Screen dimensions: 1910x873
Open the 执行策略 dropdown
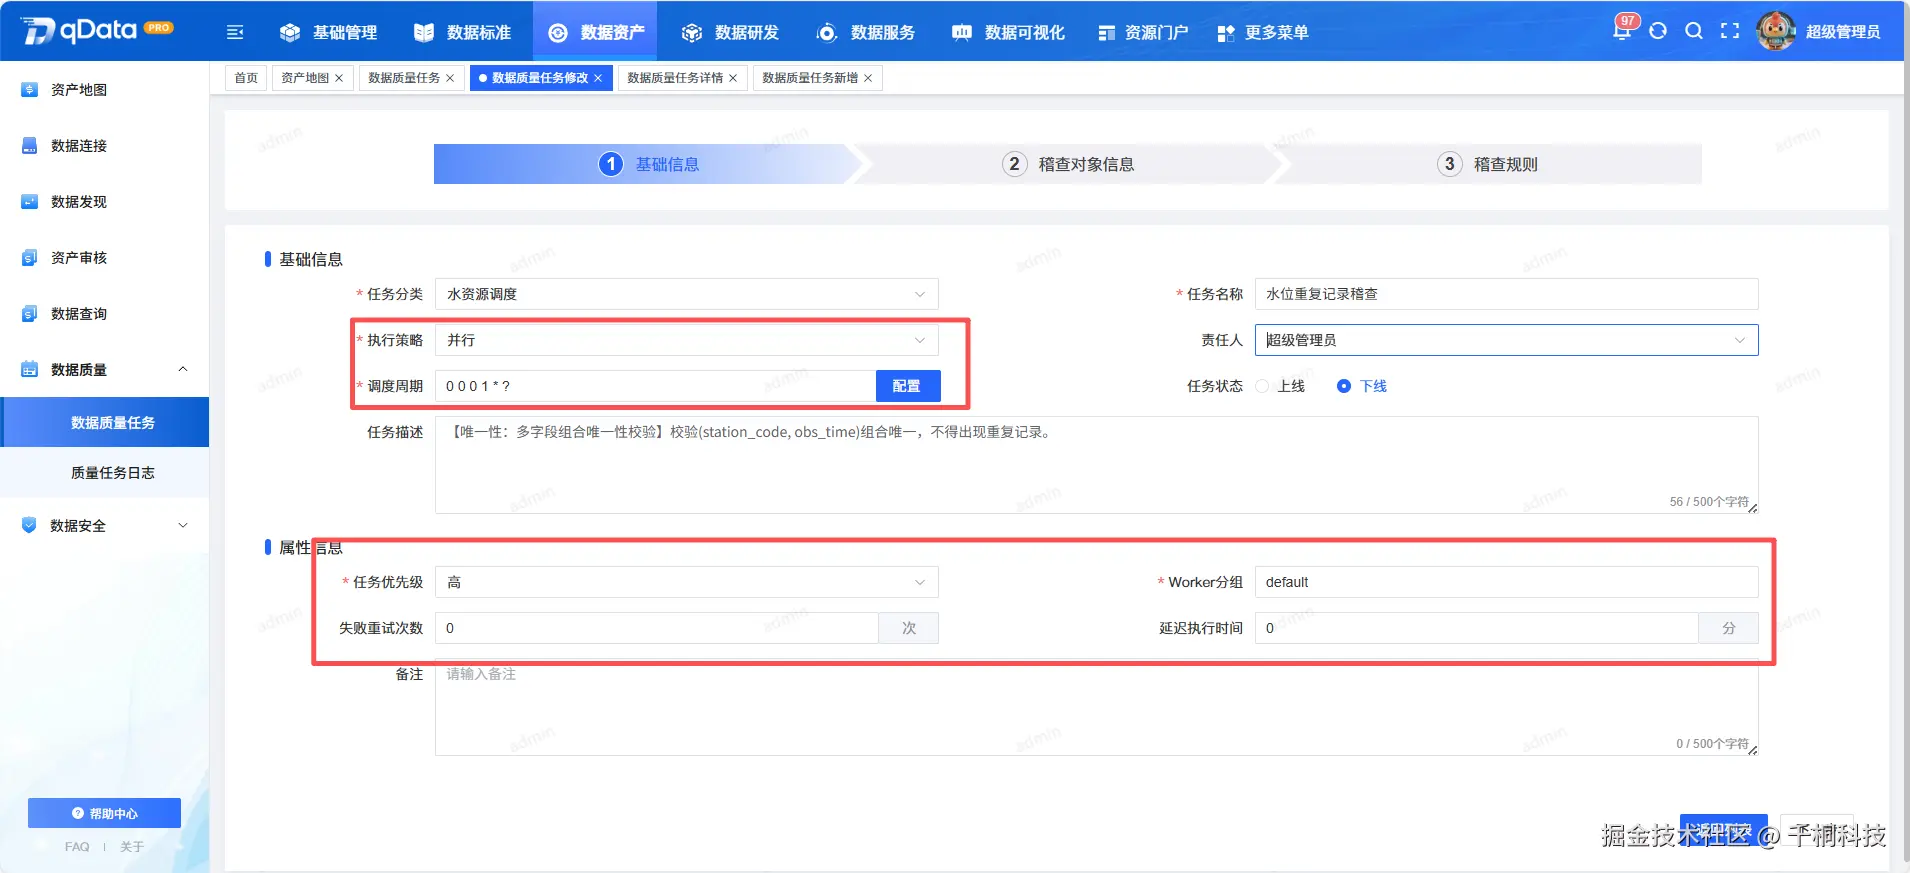687,340
